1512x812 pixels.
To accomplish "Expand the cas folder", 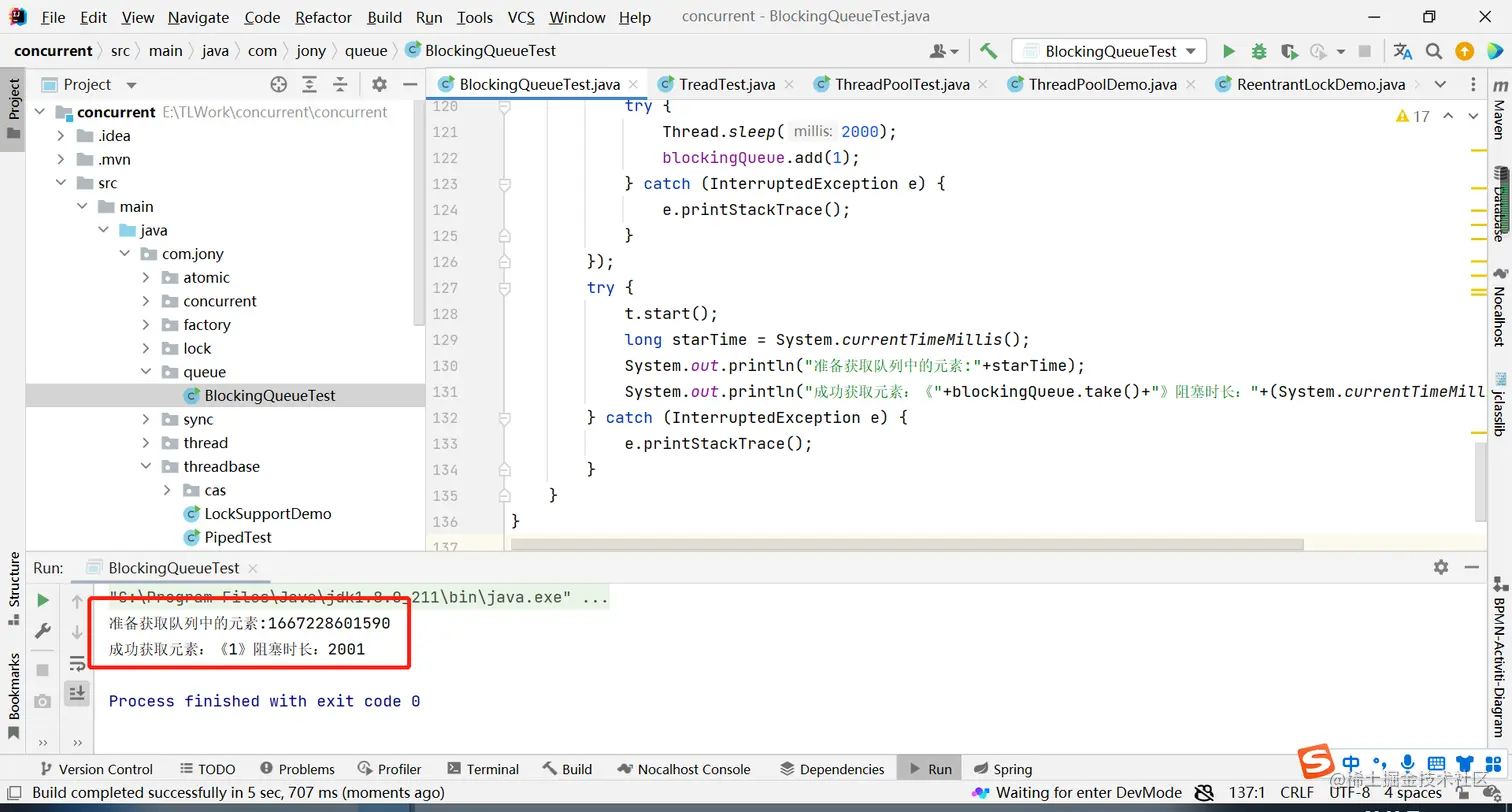I will tap(167, 490).
